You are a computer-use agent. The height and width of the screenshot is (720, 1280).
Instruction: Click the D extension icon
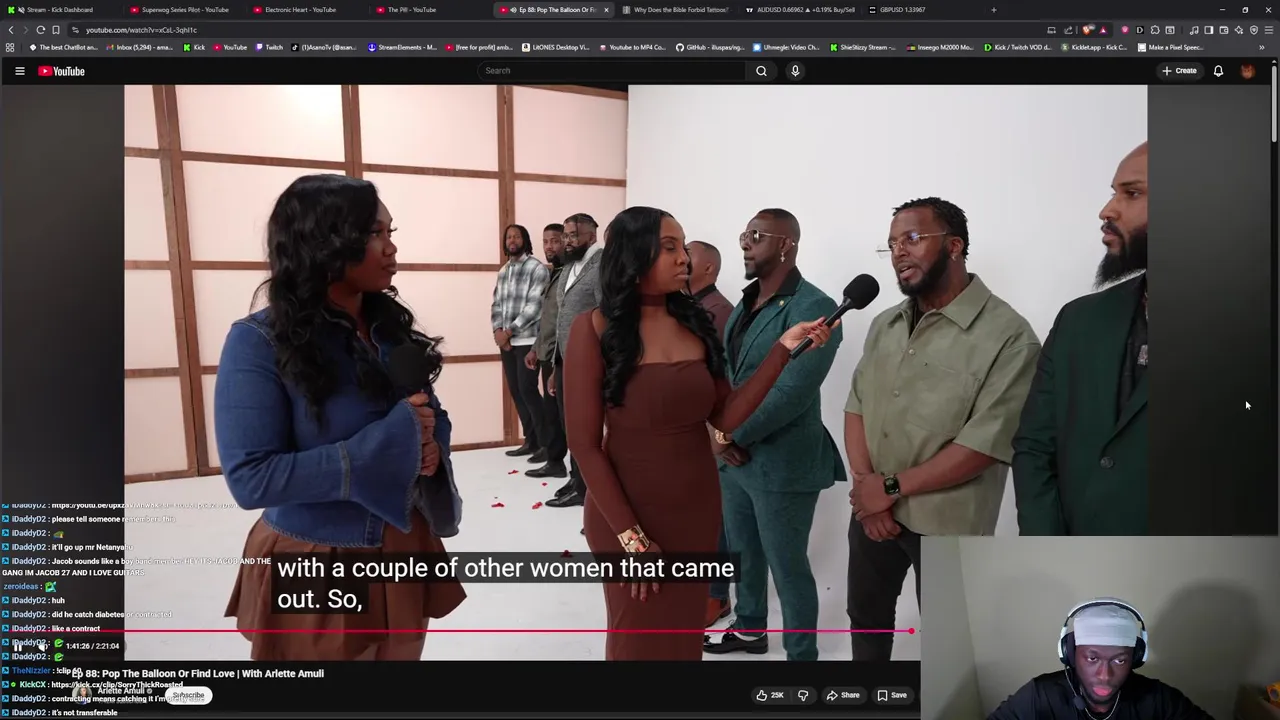click(1140, 30)
